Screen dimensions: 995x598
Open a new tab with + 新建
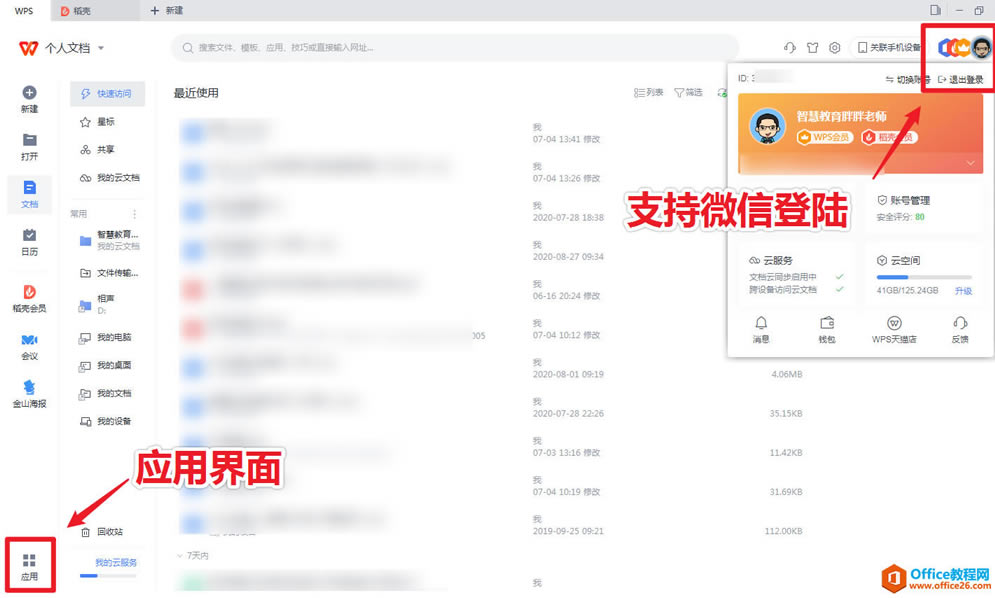point(167,11)
